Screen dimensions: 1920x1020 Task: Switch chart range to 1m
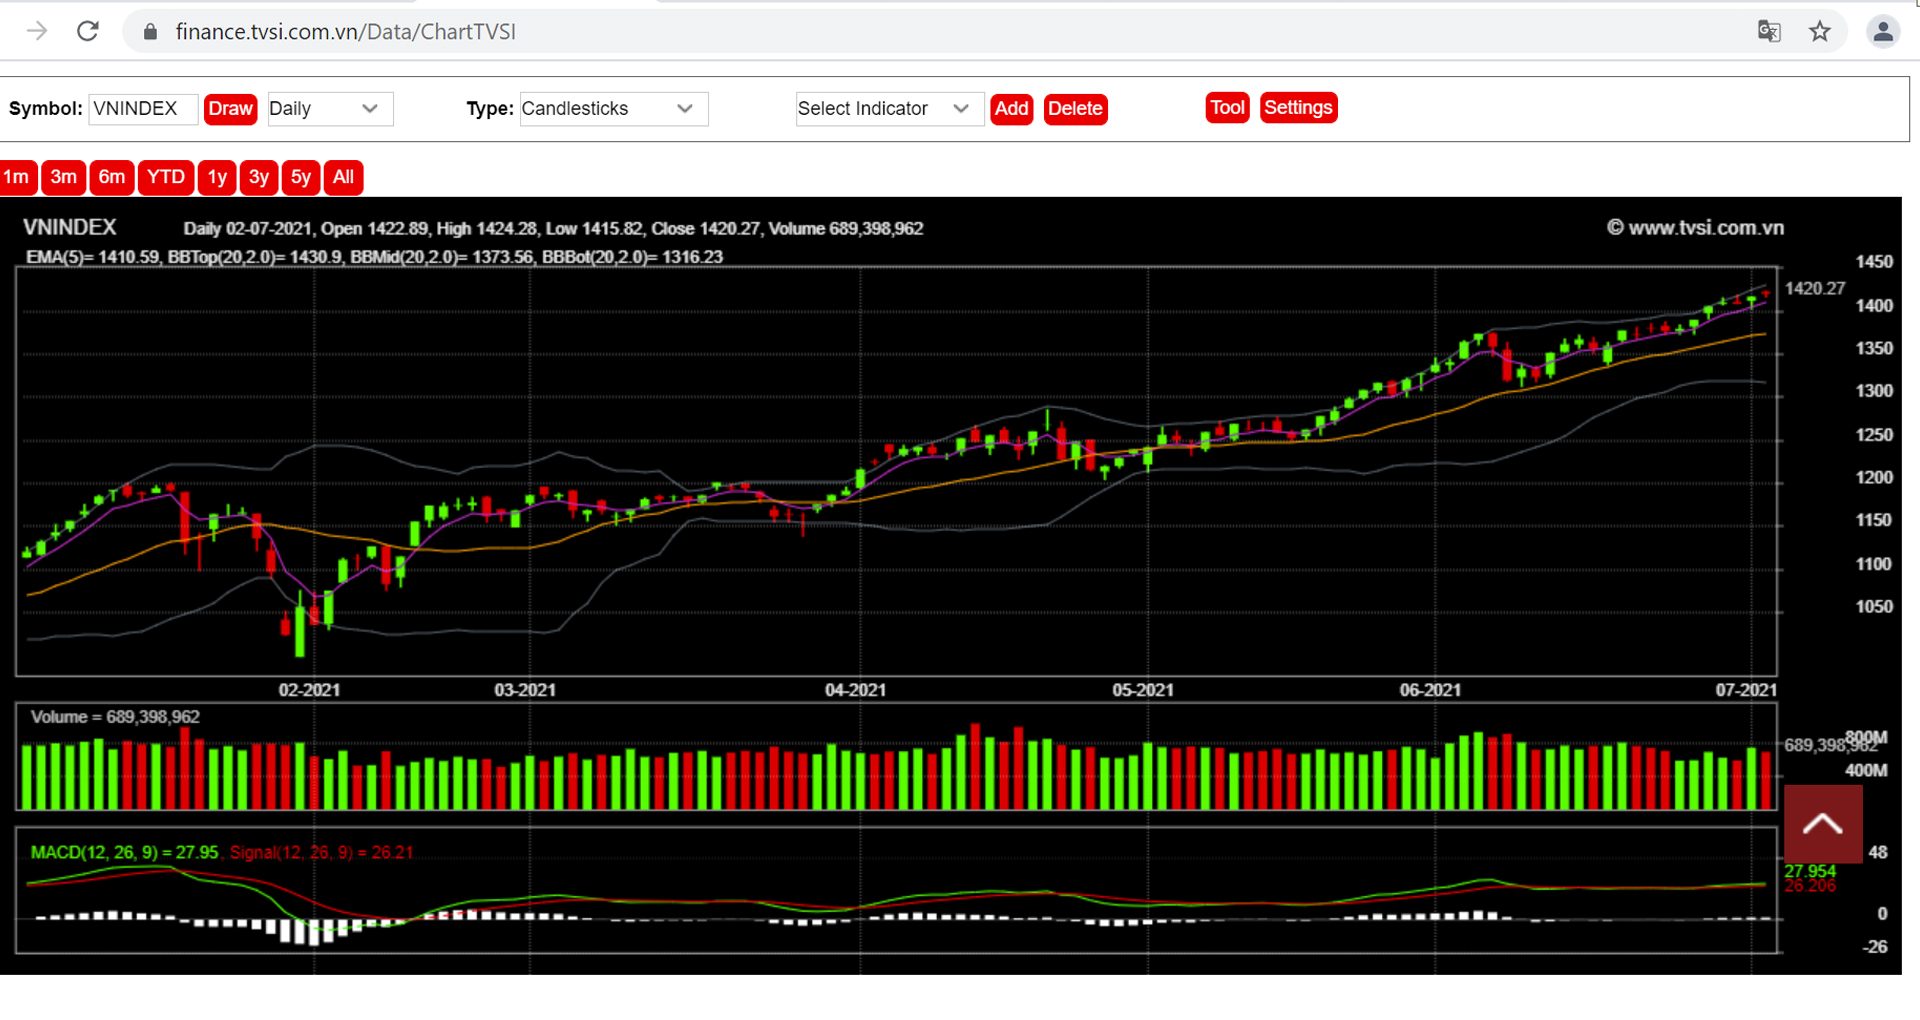(x=17, y=177)
